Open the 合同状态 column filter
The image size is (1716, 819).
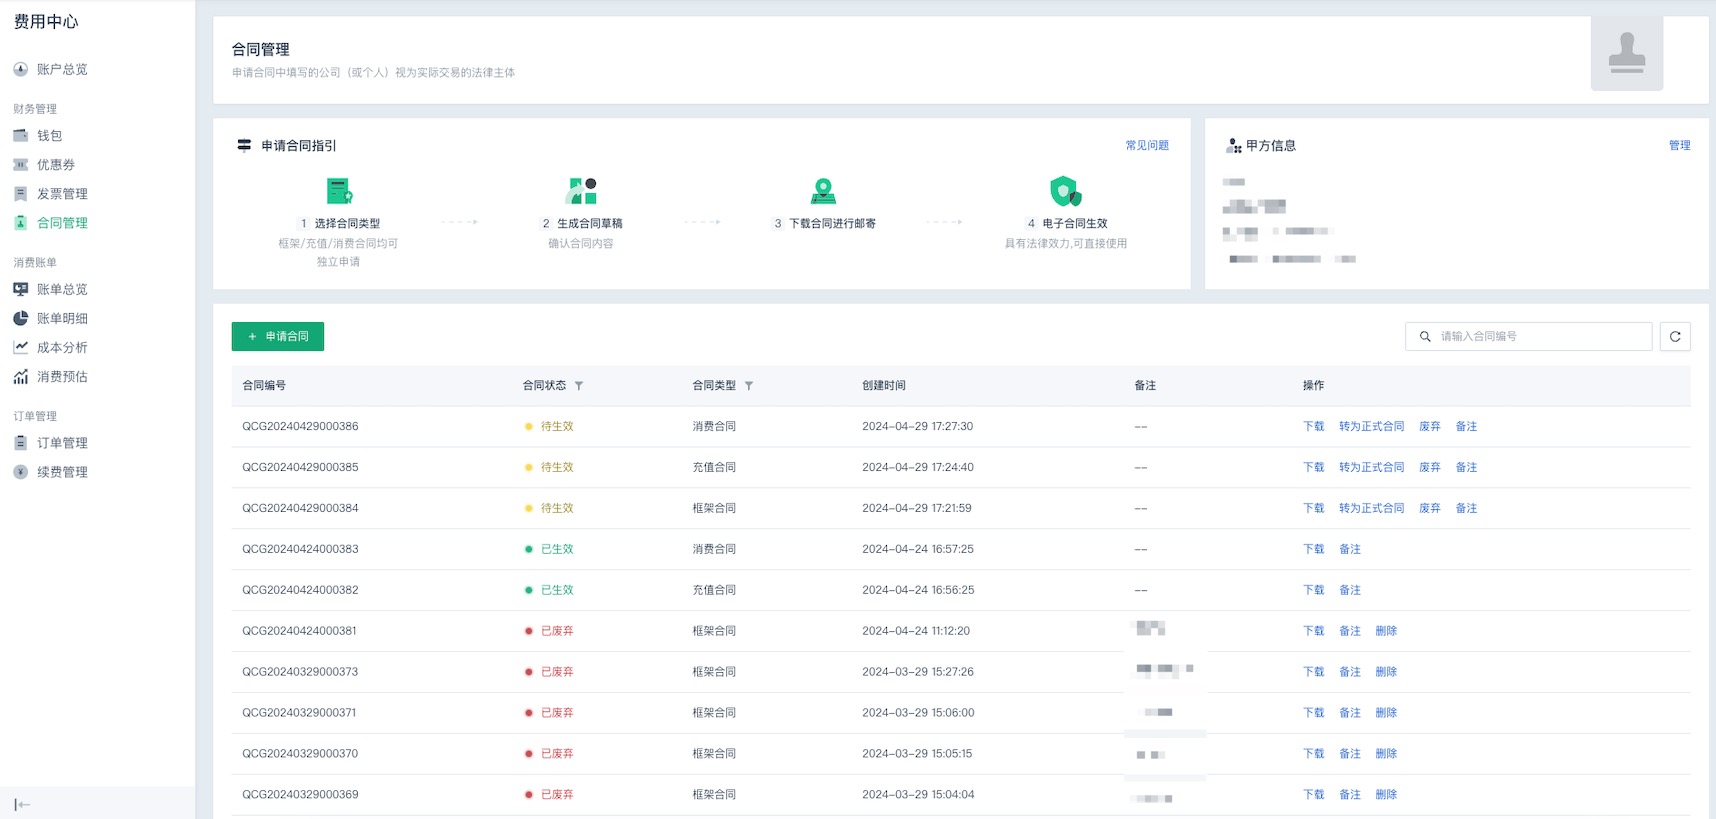(579, 386)
